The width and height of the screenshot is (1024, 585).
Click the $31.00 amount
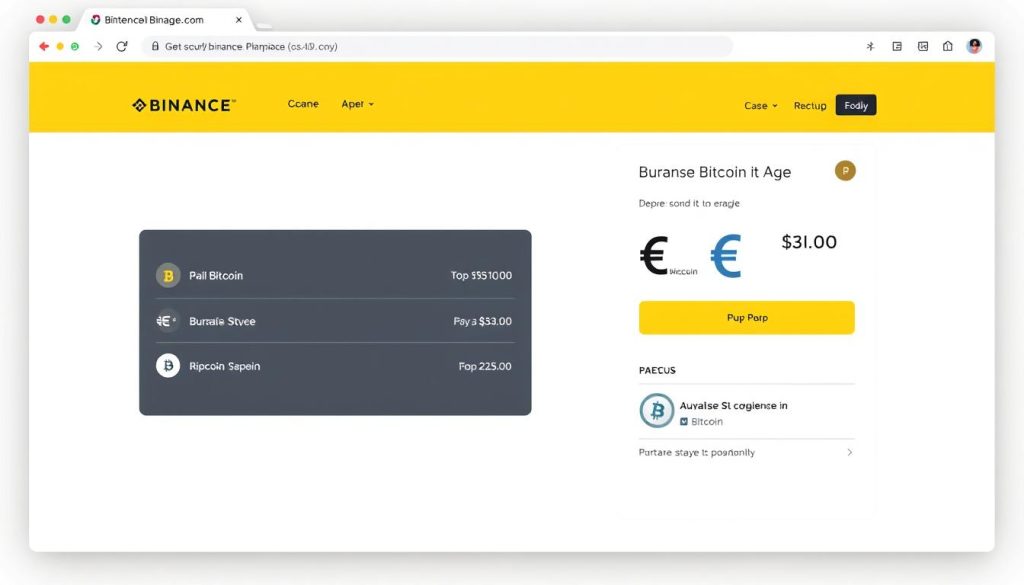[x=808, y=242]
